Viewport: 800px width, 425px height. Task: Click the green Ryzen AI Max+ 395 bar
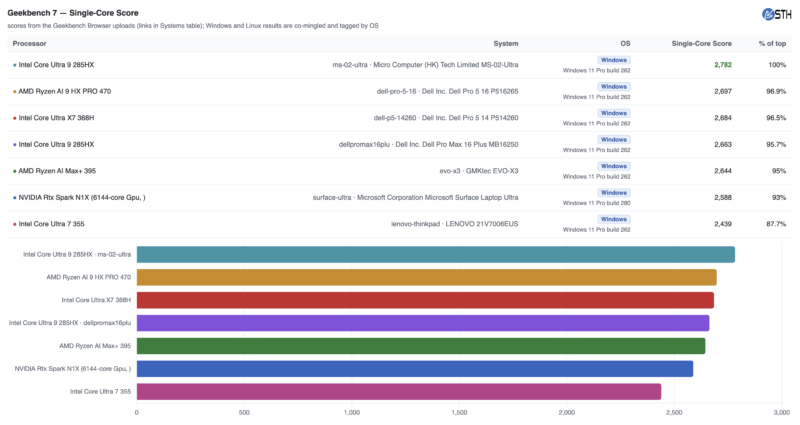pyautogui.click(x=421, y=346)
